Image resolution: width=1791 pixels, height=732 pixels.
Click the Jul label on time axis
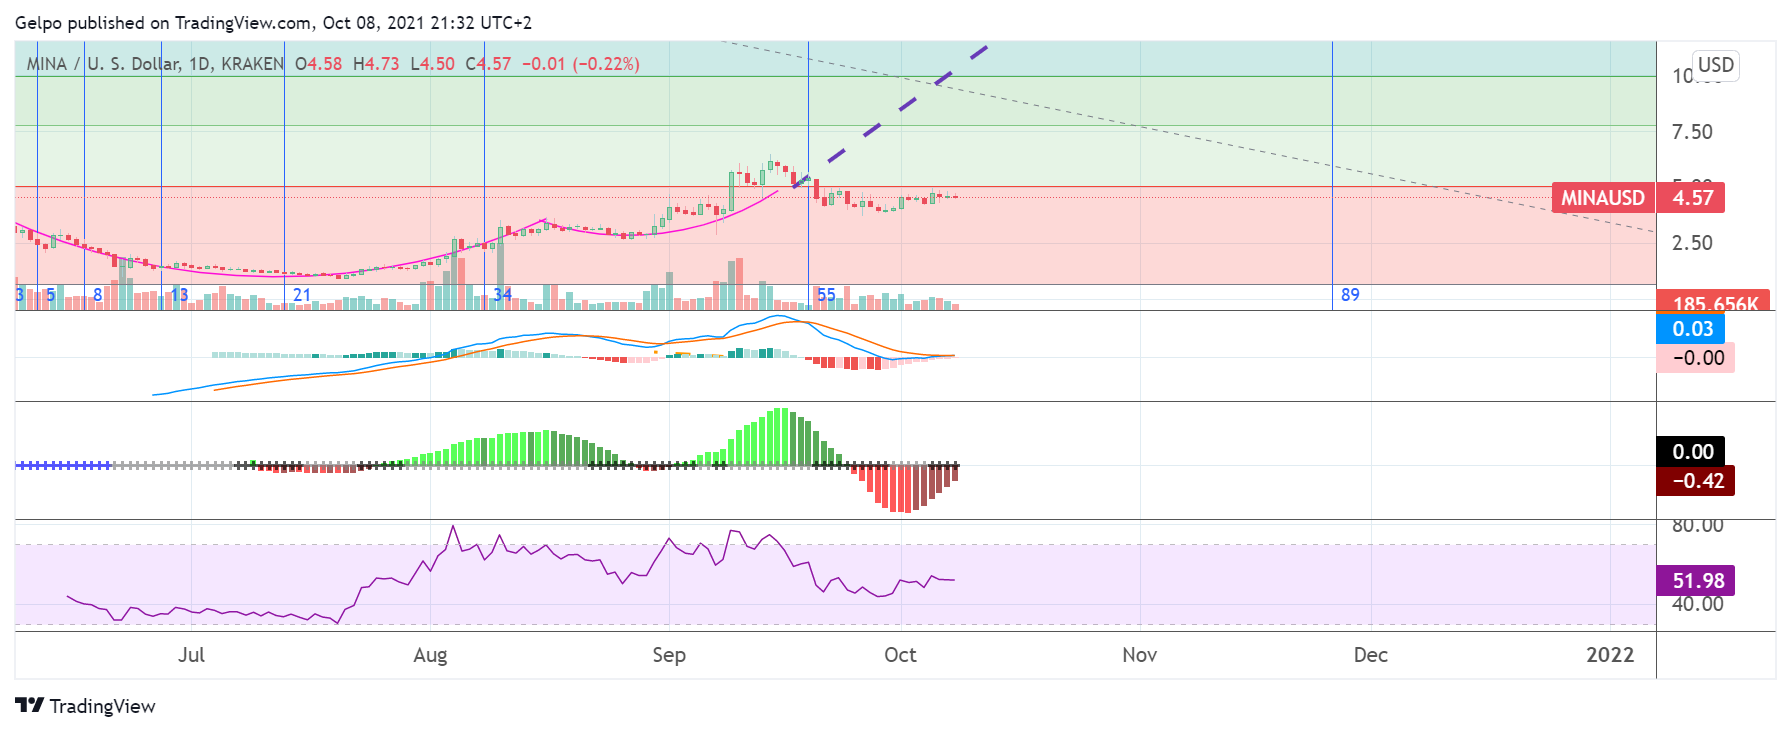(191, 655)
